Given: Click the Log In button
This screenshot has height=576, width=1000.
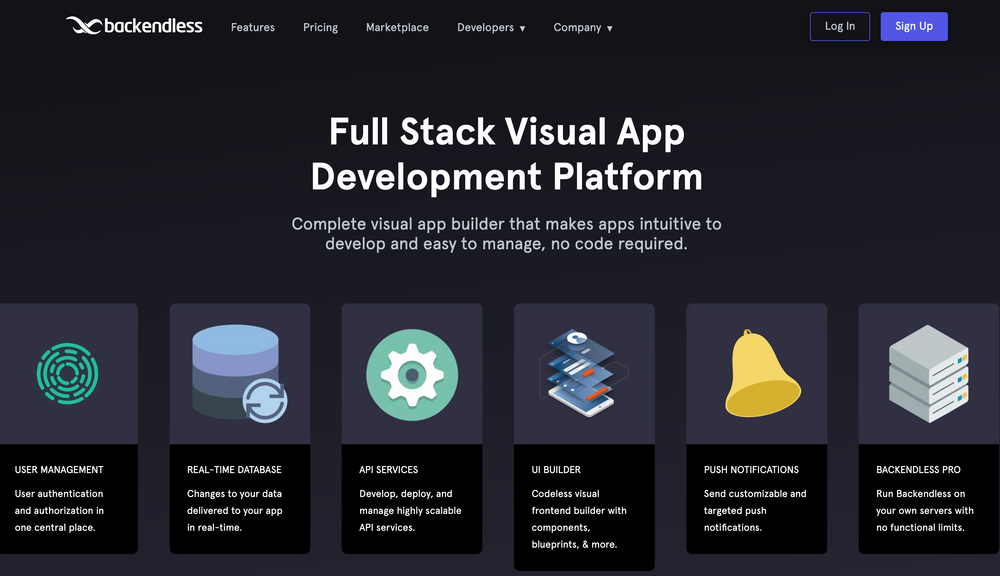Looking at the screenshot, I should click(839, 26).
